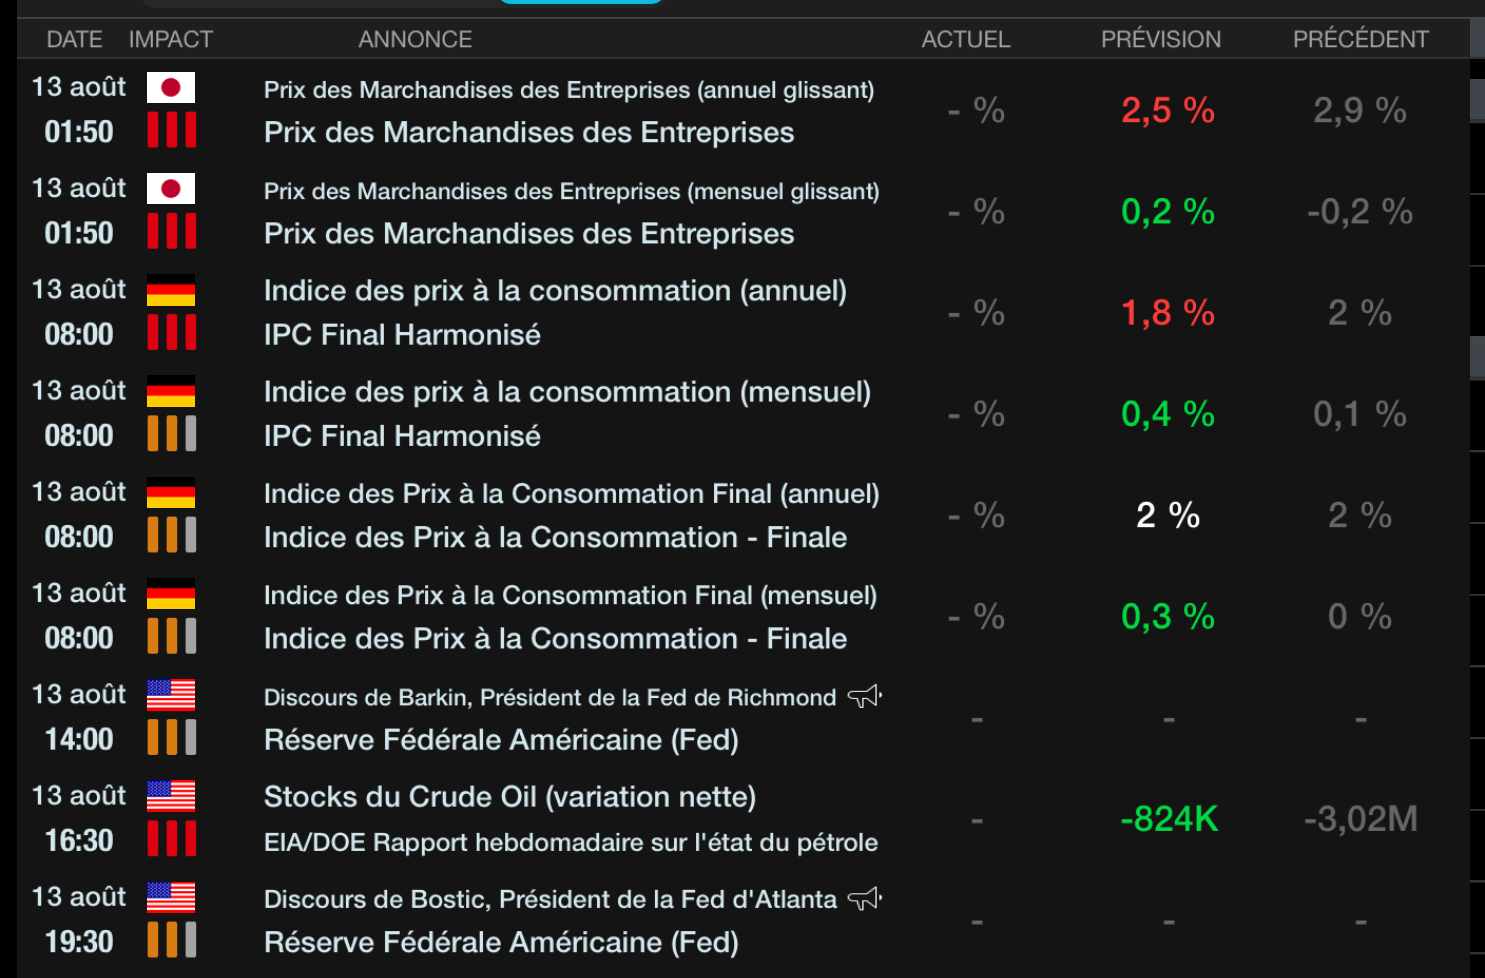Sort by the DATE column header

click(x=74, y=39)
